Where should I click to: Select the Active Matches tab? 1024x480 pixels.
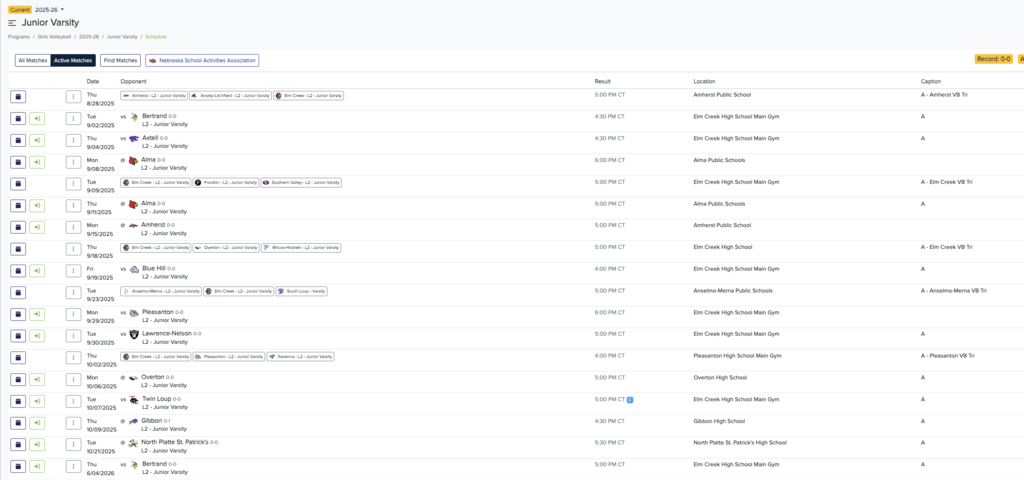click(73, 60)
